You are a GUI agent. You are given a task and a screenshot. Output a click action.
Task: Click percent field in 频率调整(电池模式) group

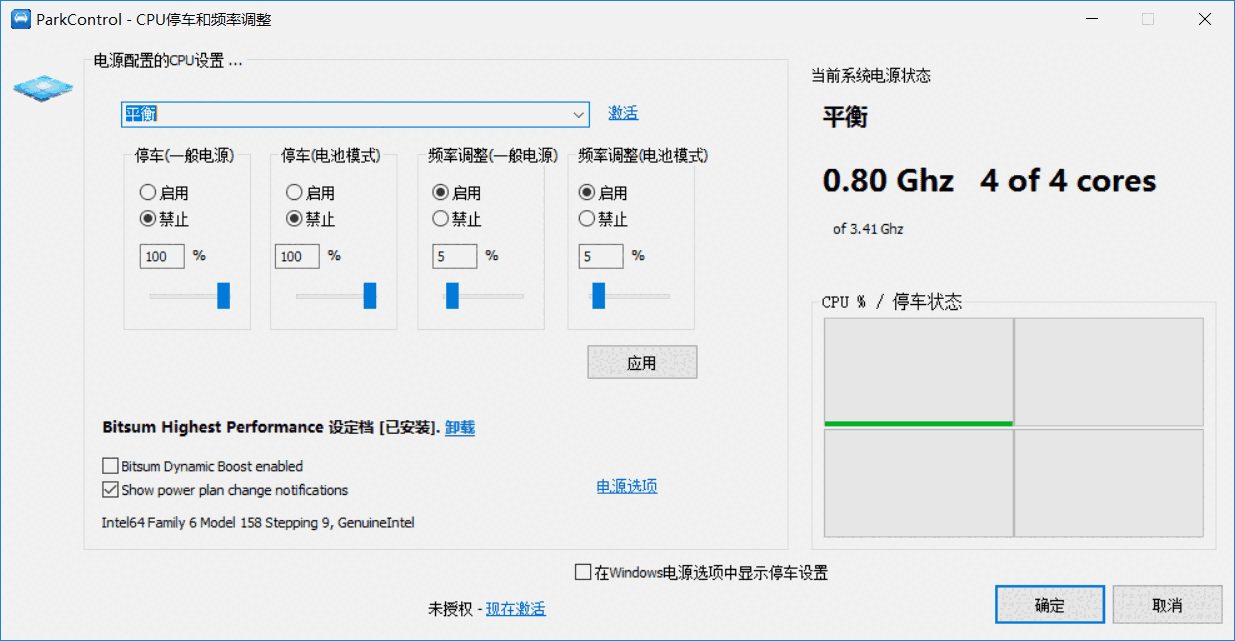point(601,257)
